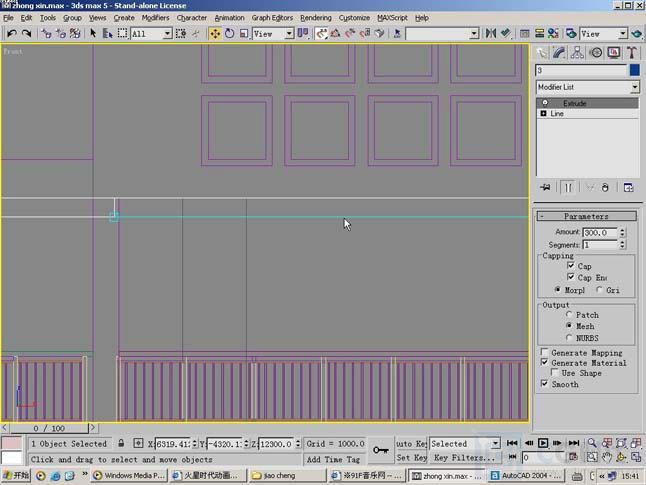Toggle the Smooth checkbox
This screenshot has width=646, height=485.
[544, 384]
